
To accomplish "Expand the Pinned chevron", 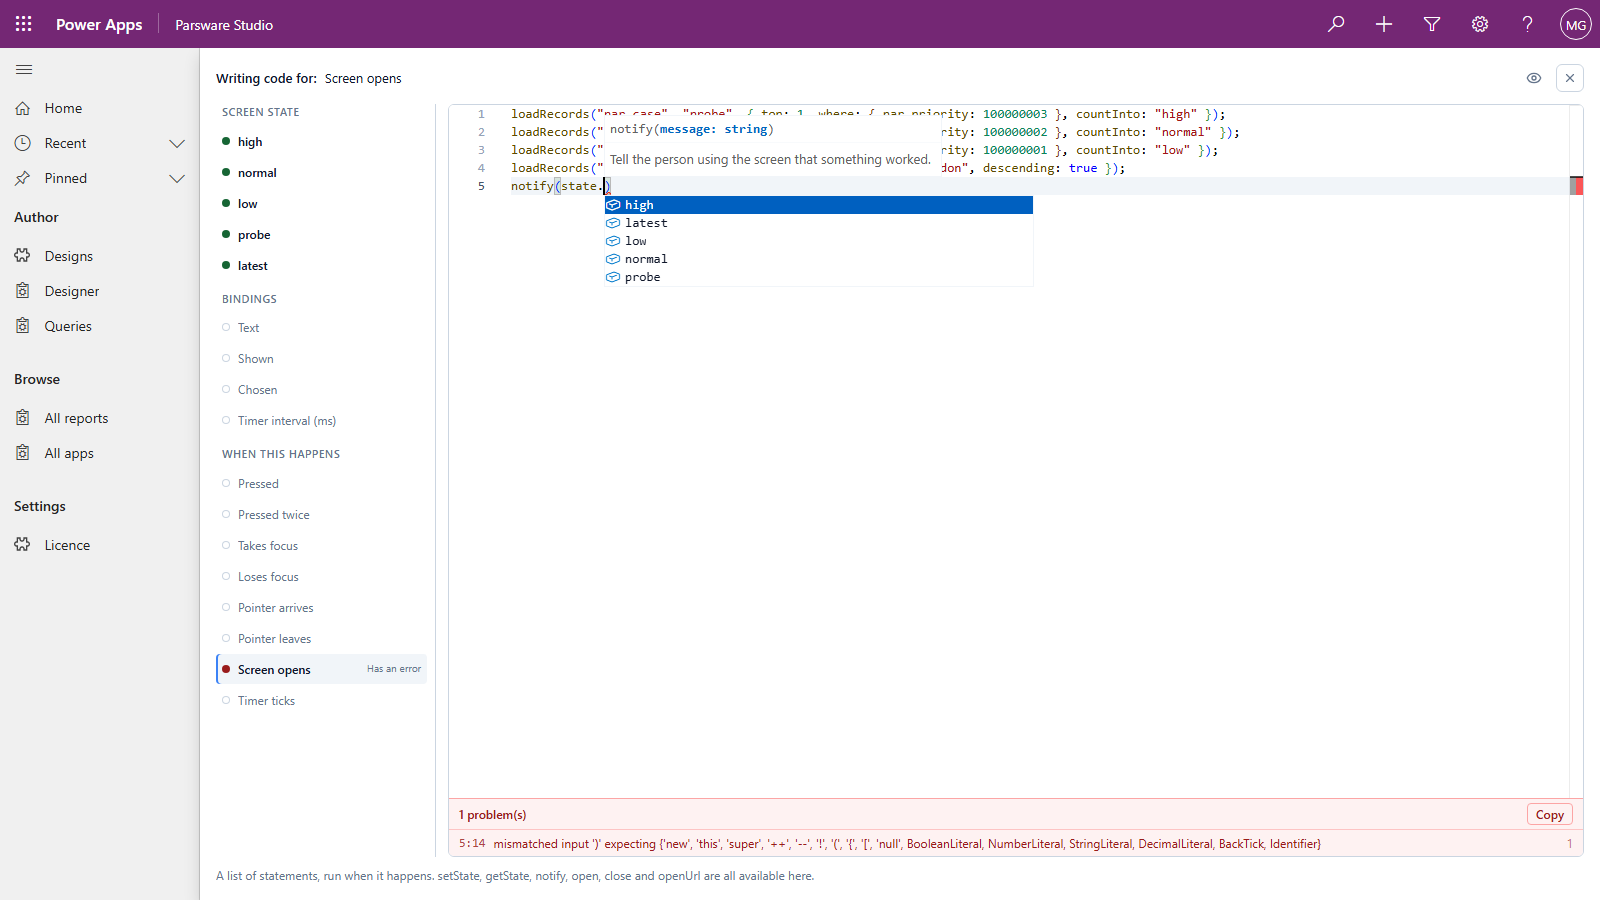I will coord(177,178).
